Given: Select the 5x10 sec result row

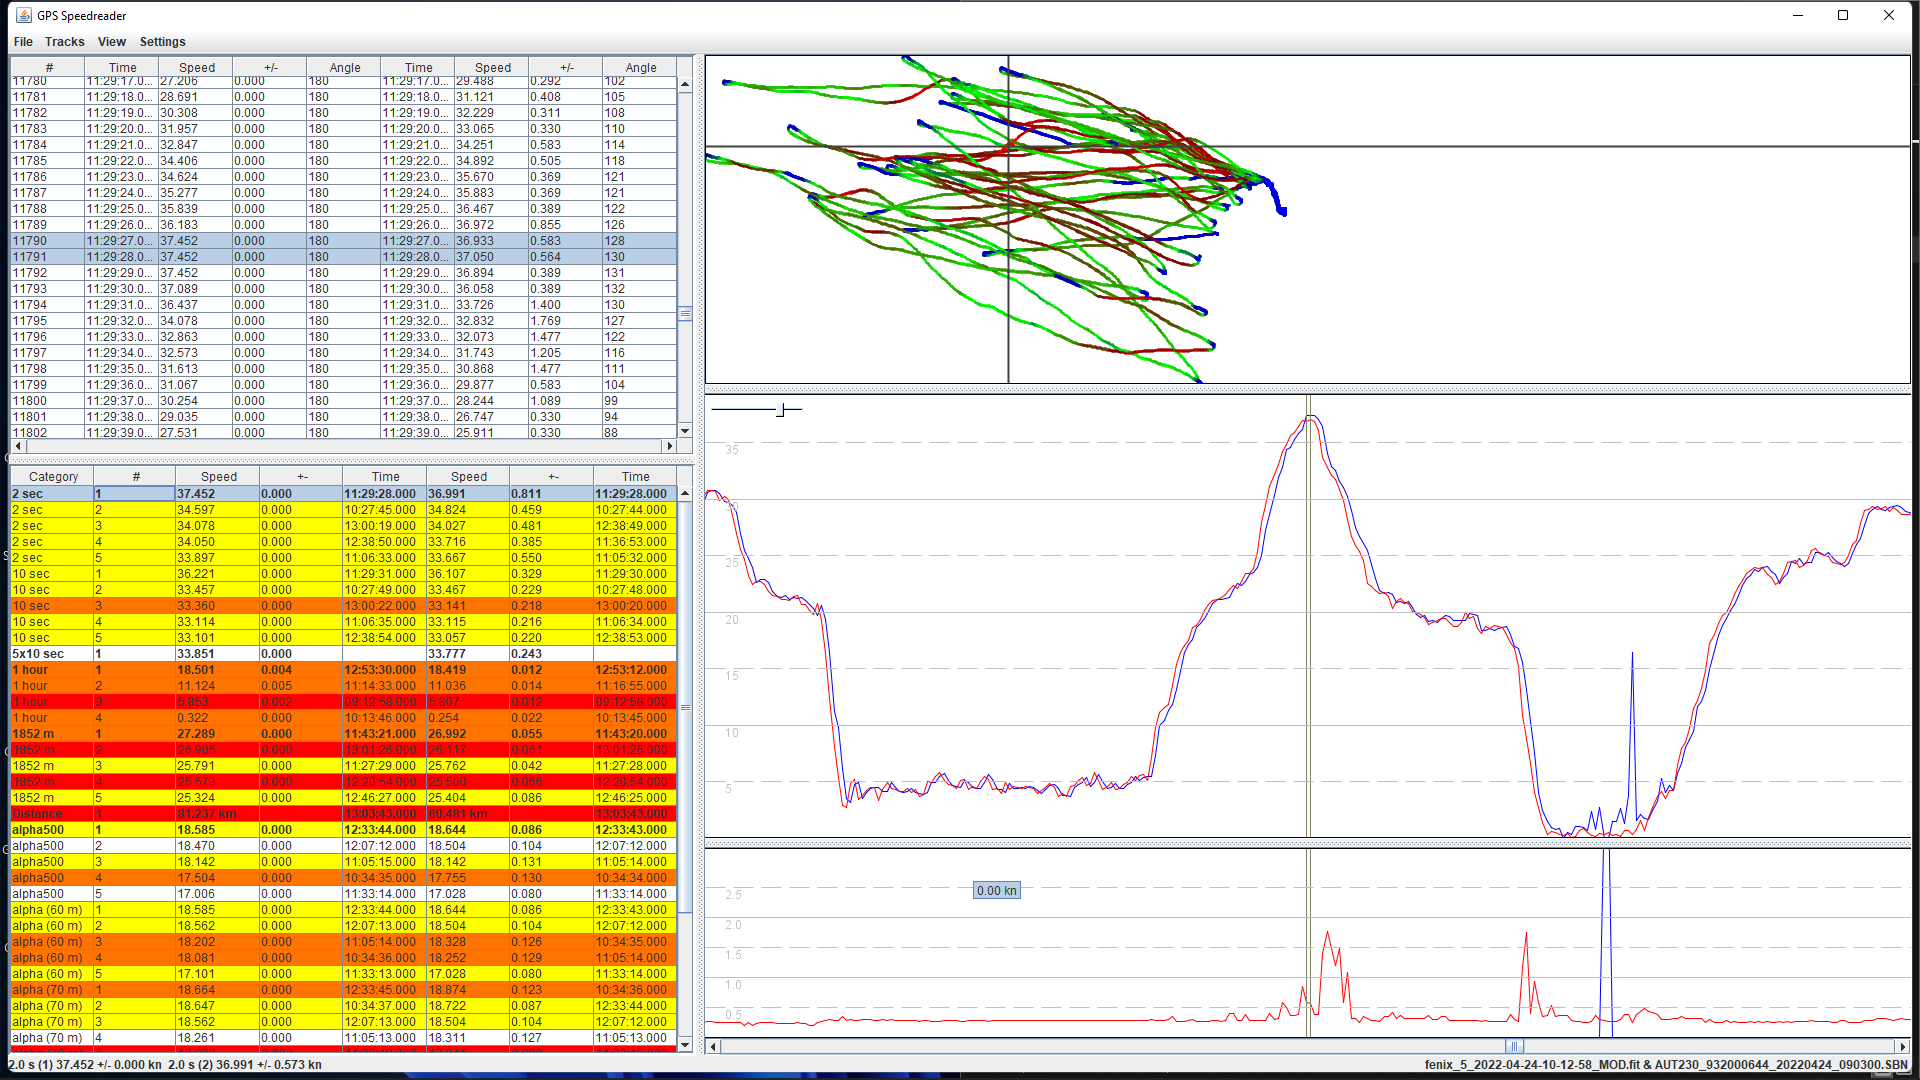Looking at the screenshot, I should click(343, 654).
